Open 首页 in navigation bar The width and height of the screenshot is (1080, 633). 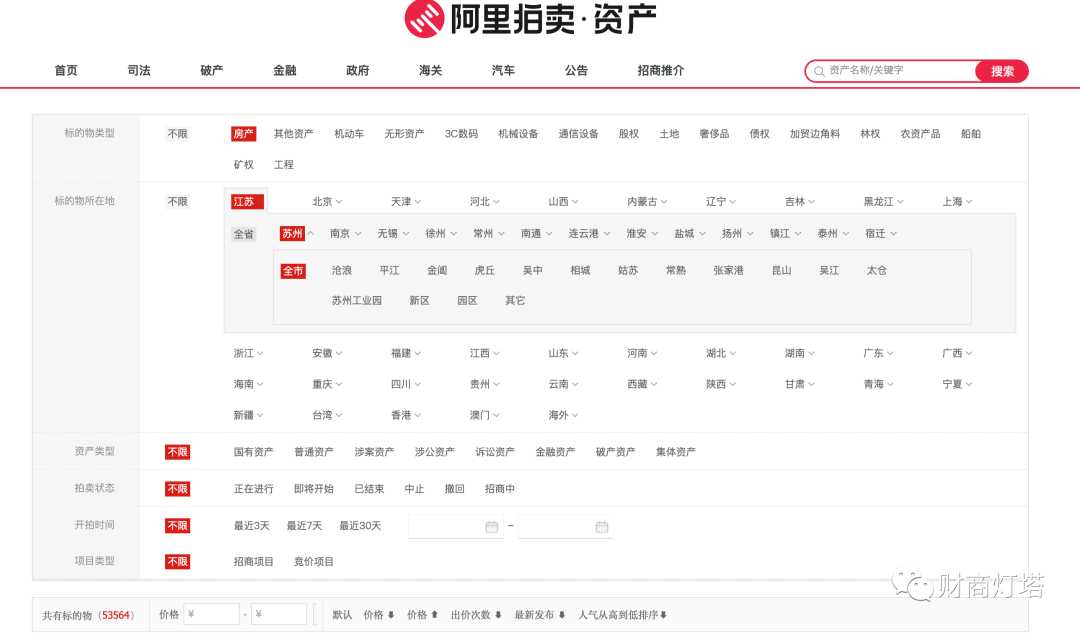(66, 70)
